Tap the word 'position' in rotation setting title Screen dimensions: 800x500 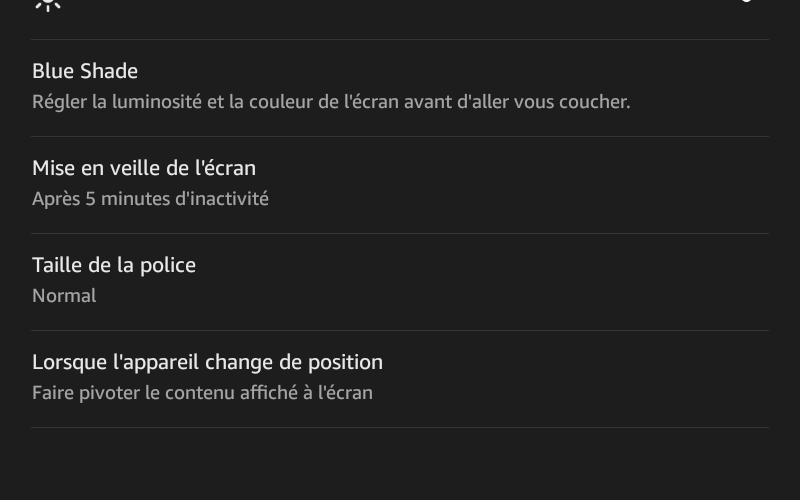click(x=345, y=363)
